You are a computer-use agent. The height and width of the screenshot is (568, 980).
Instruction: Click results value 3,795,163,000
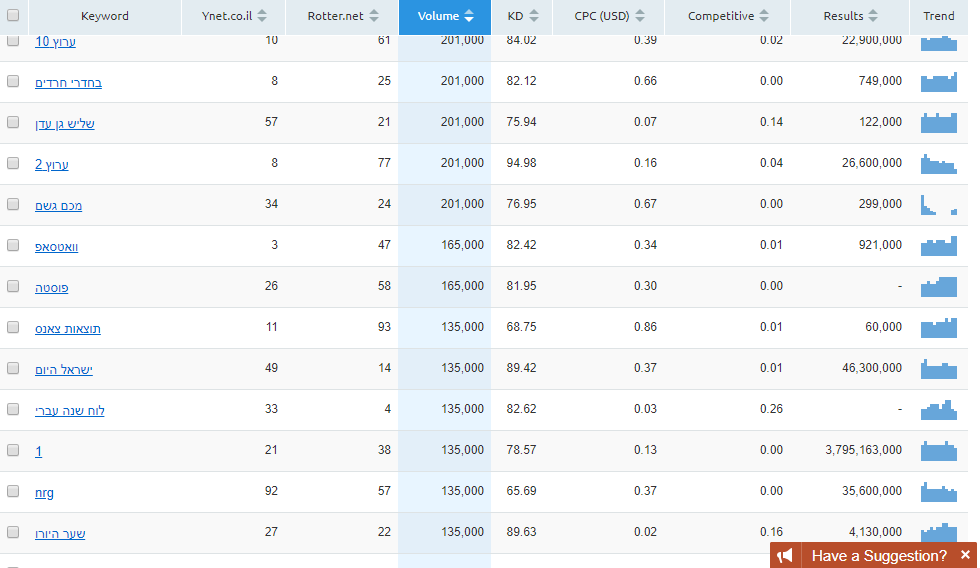click(863, 450)
